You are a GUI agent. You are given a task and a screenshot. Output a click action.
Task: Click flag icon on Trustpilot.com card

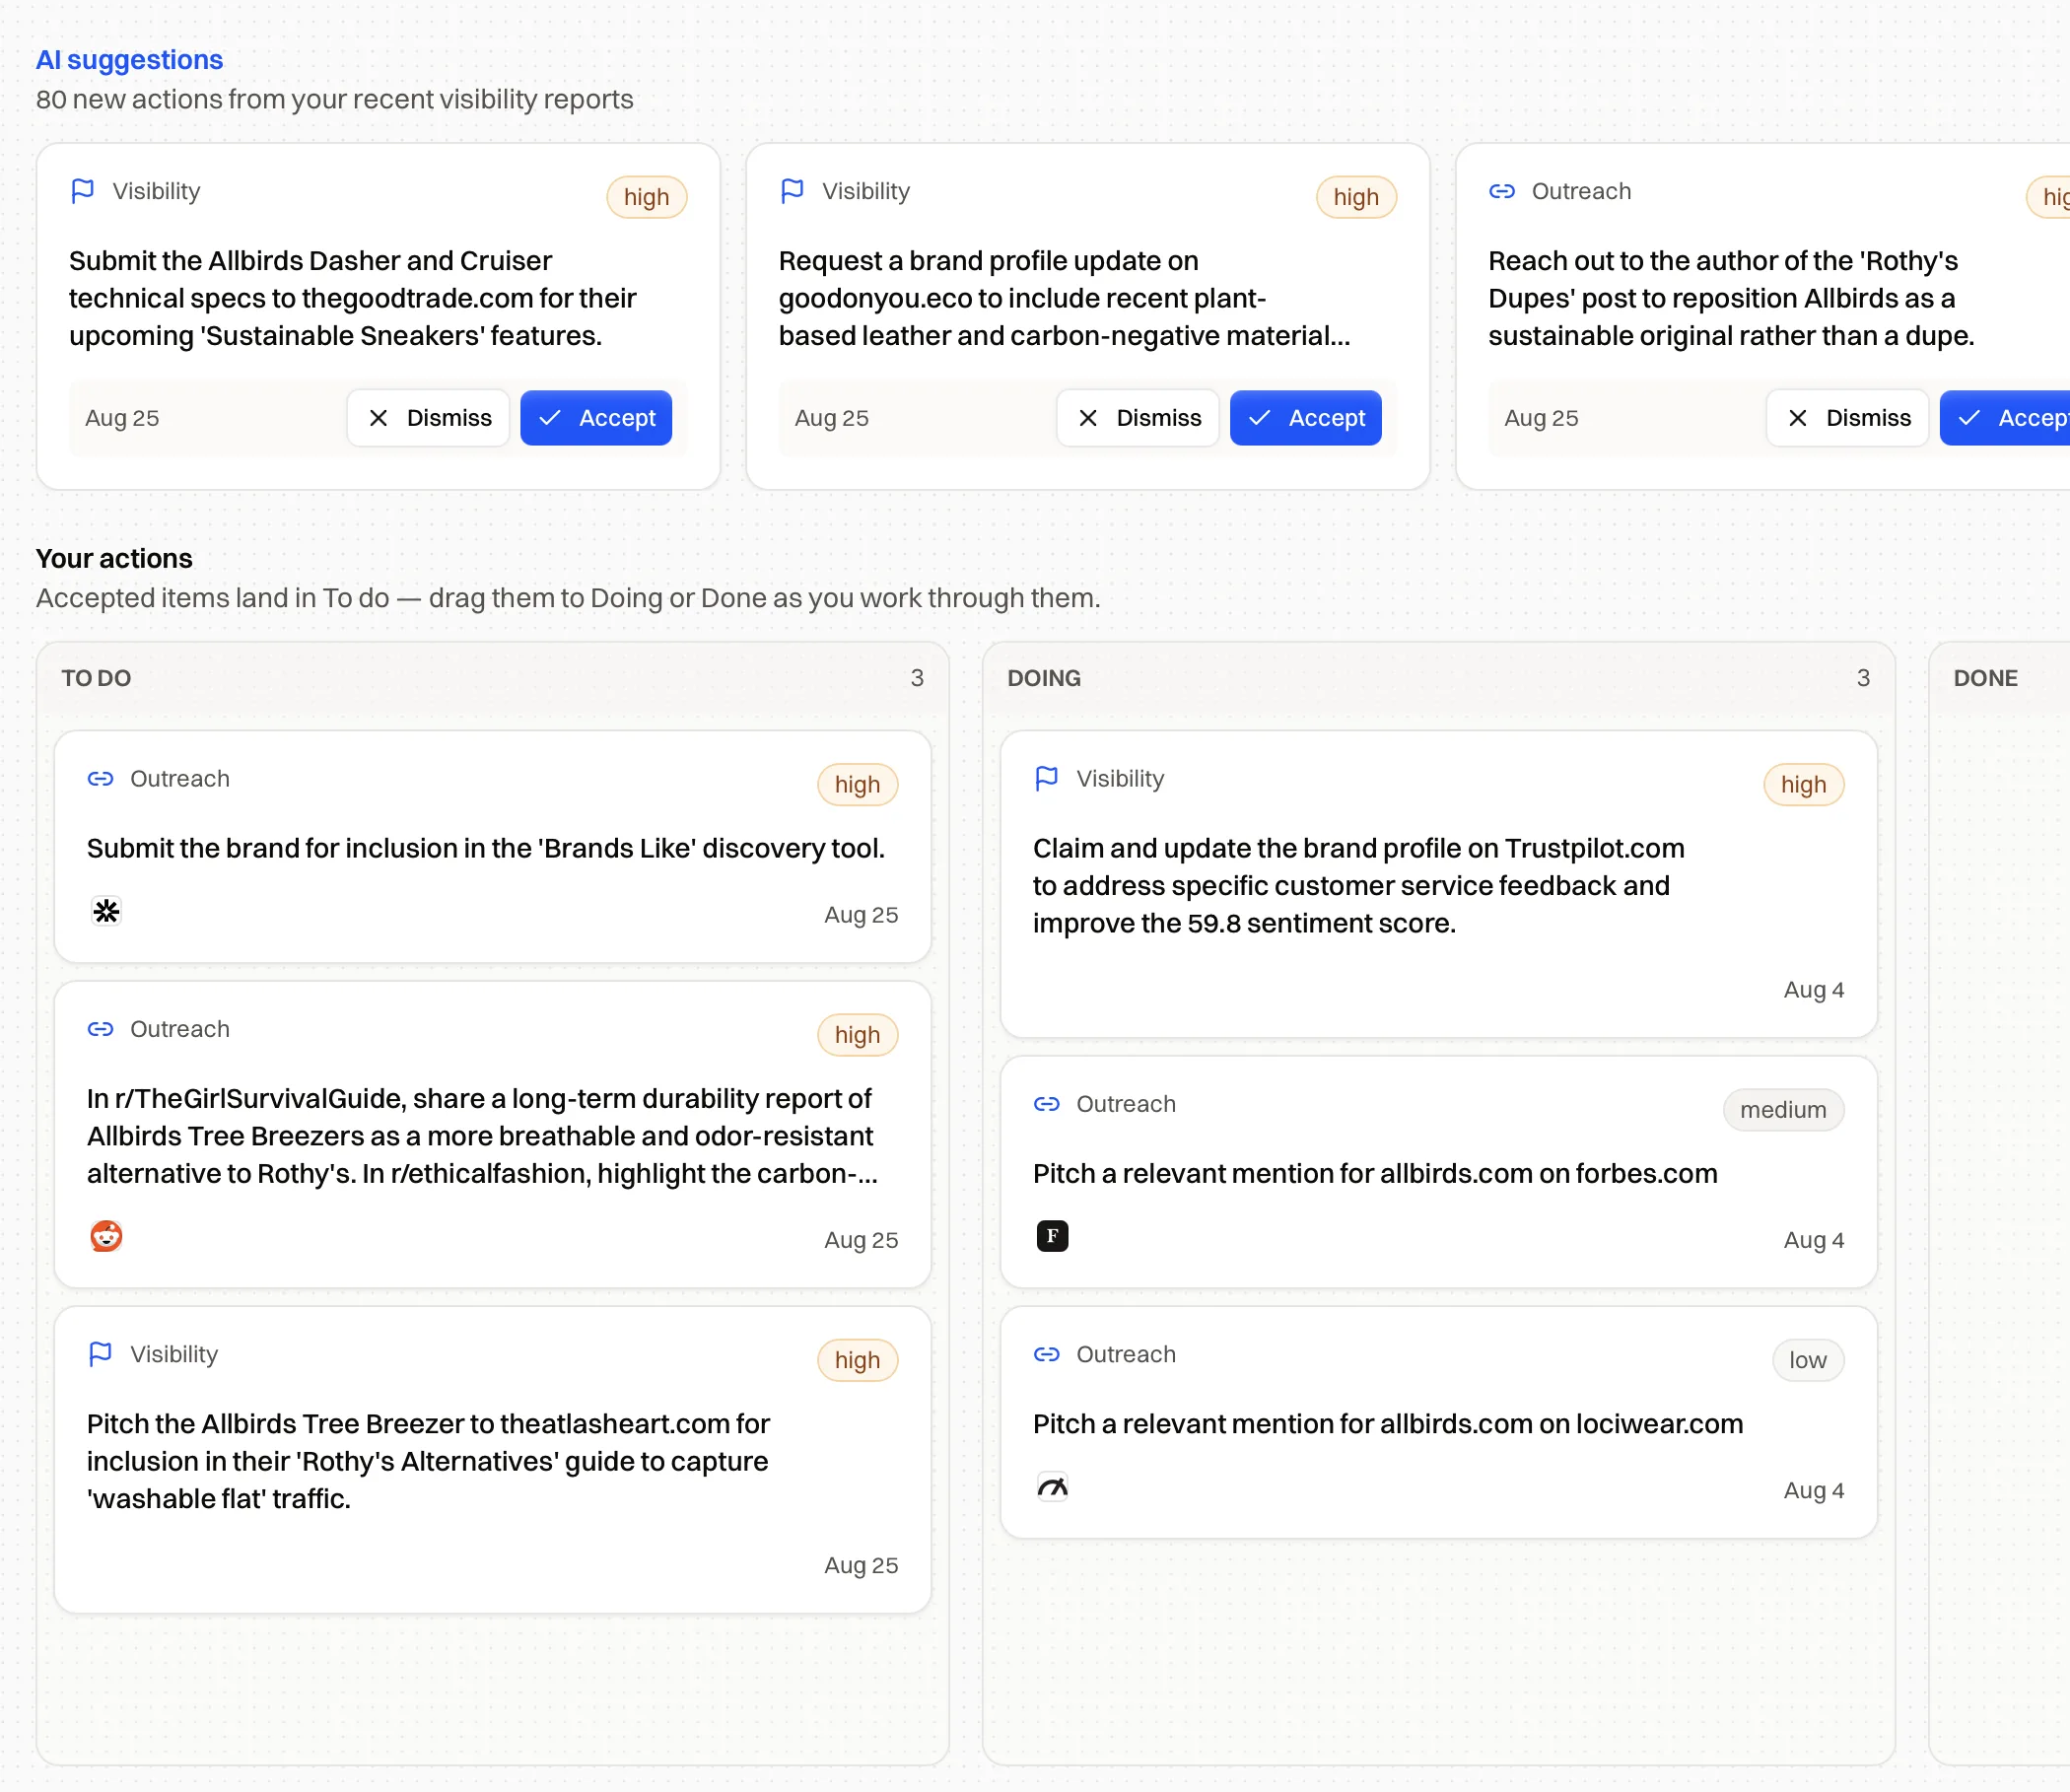(x=1046, y=779)
